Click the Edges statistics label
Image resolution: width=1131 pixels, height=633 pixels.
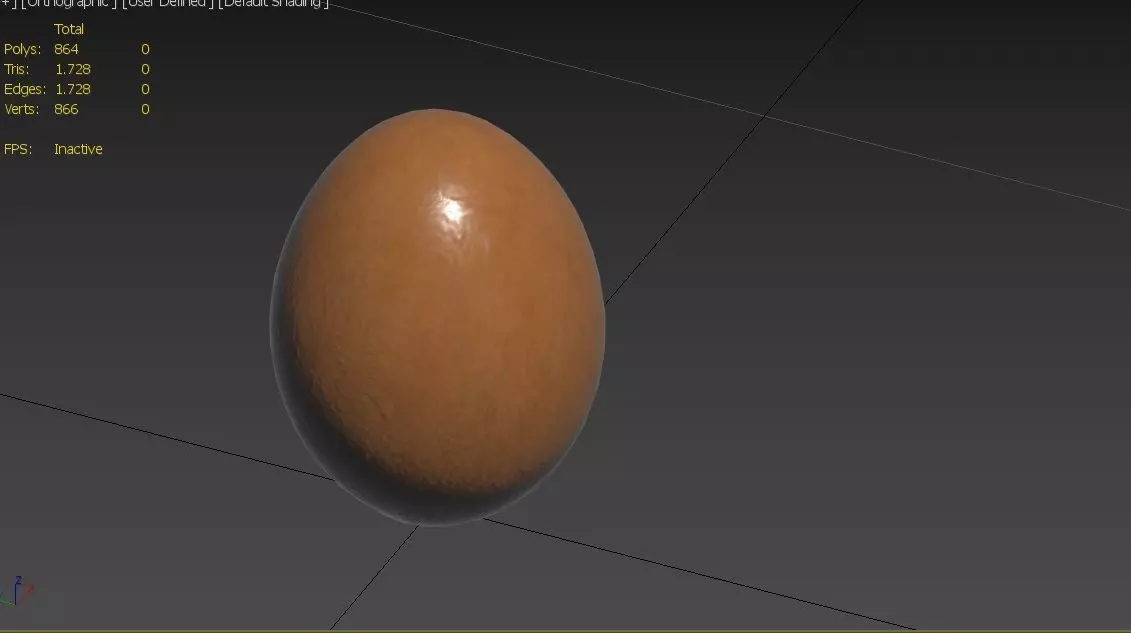(25, 89)
